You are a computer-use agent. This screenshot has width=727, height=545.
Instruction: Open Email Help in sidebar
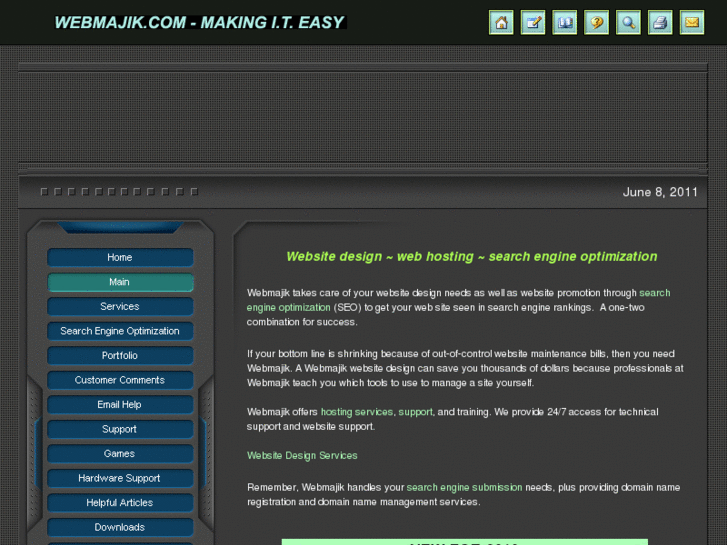click(x=120, y=405)
